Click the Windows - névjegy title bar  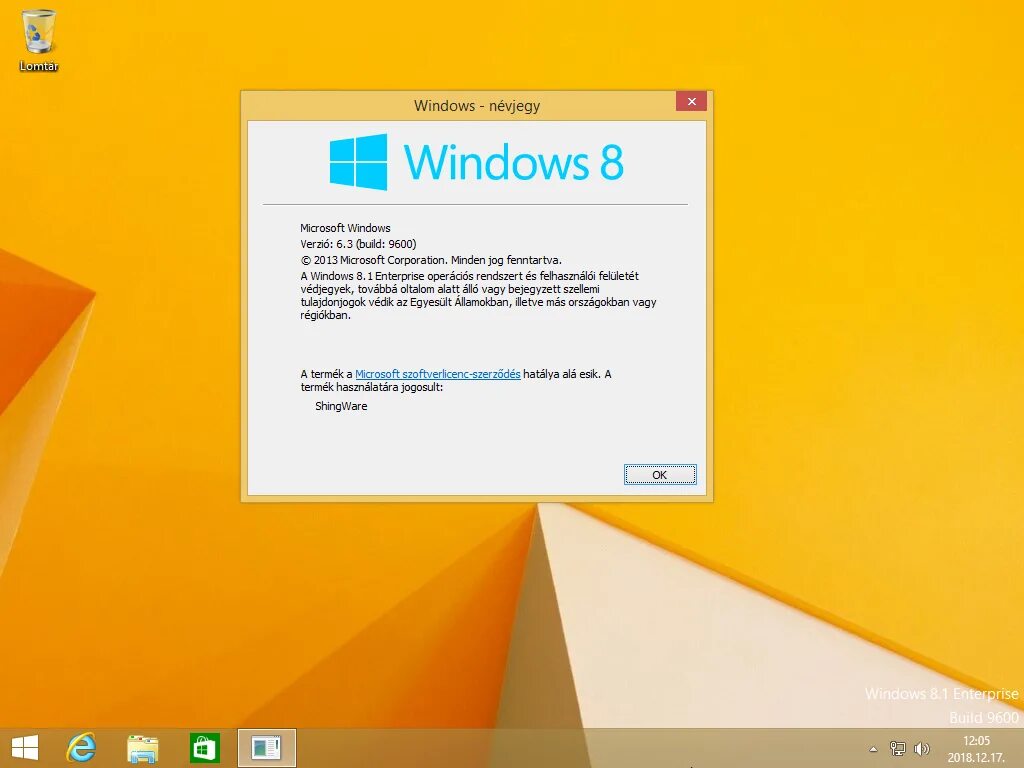477,105
